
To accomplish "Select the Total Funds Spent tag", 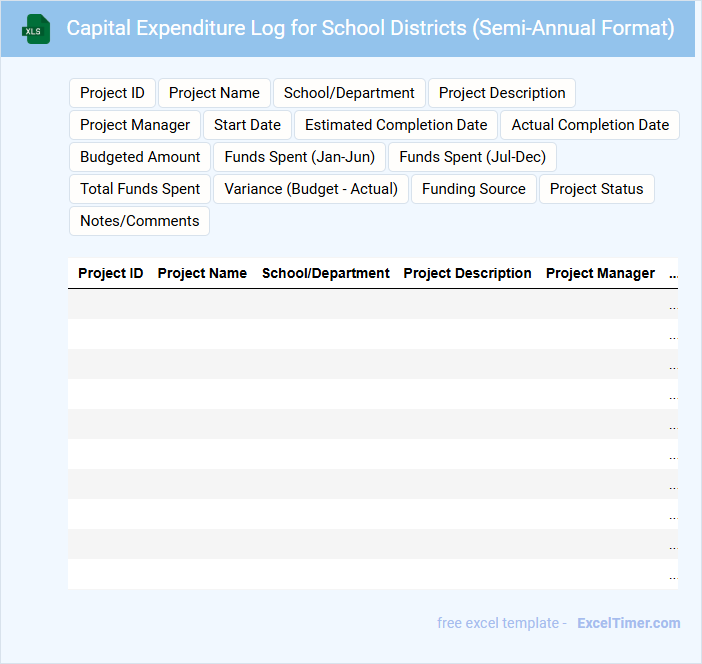I will (x=140, y=189).
